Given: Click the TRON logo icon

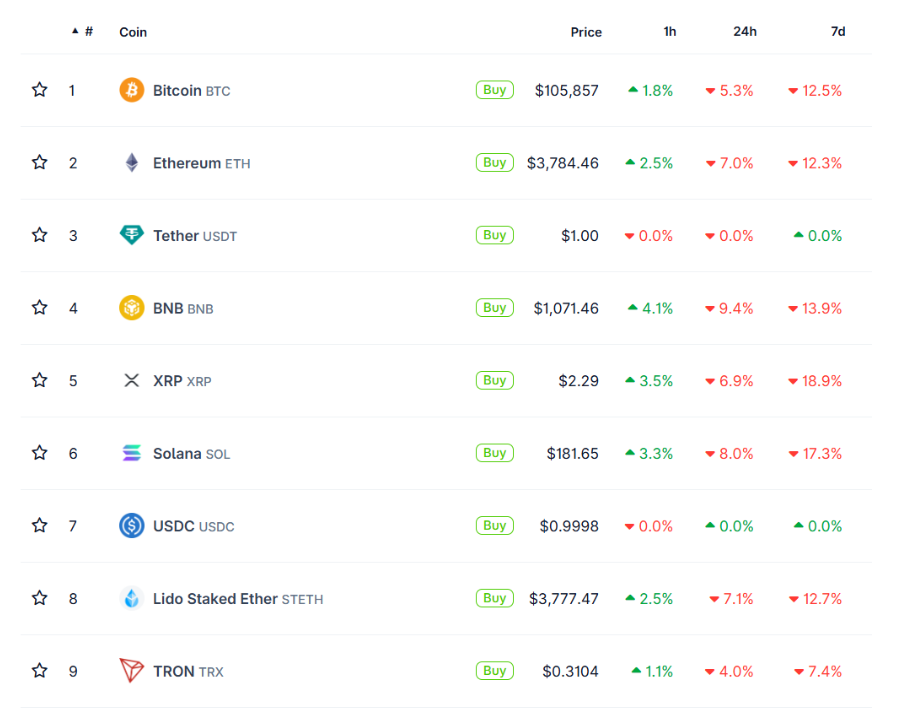Looking at the screenshot, I should [132, 670].
